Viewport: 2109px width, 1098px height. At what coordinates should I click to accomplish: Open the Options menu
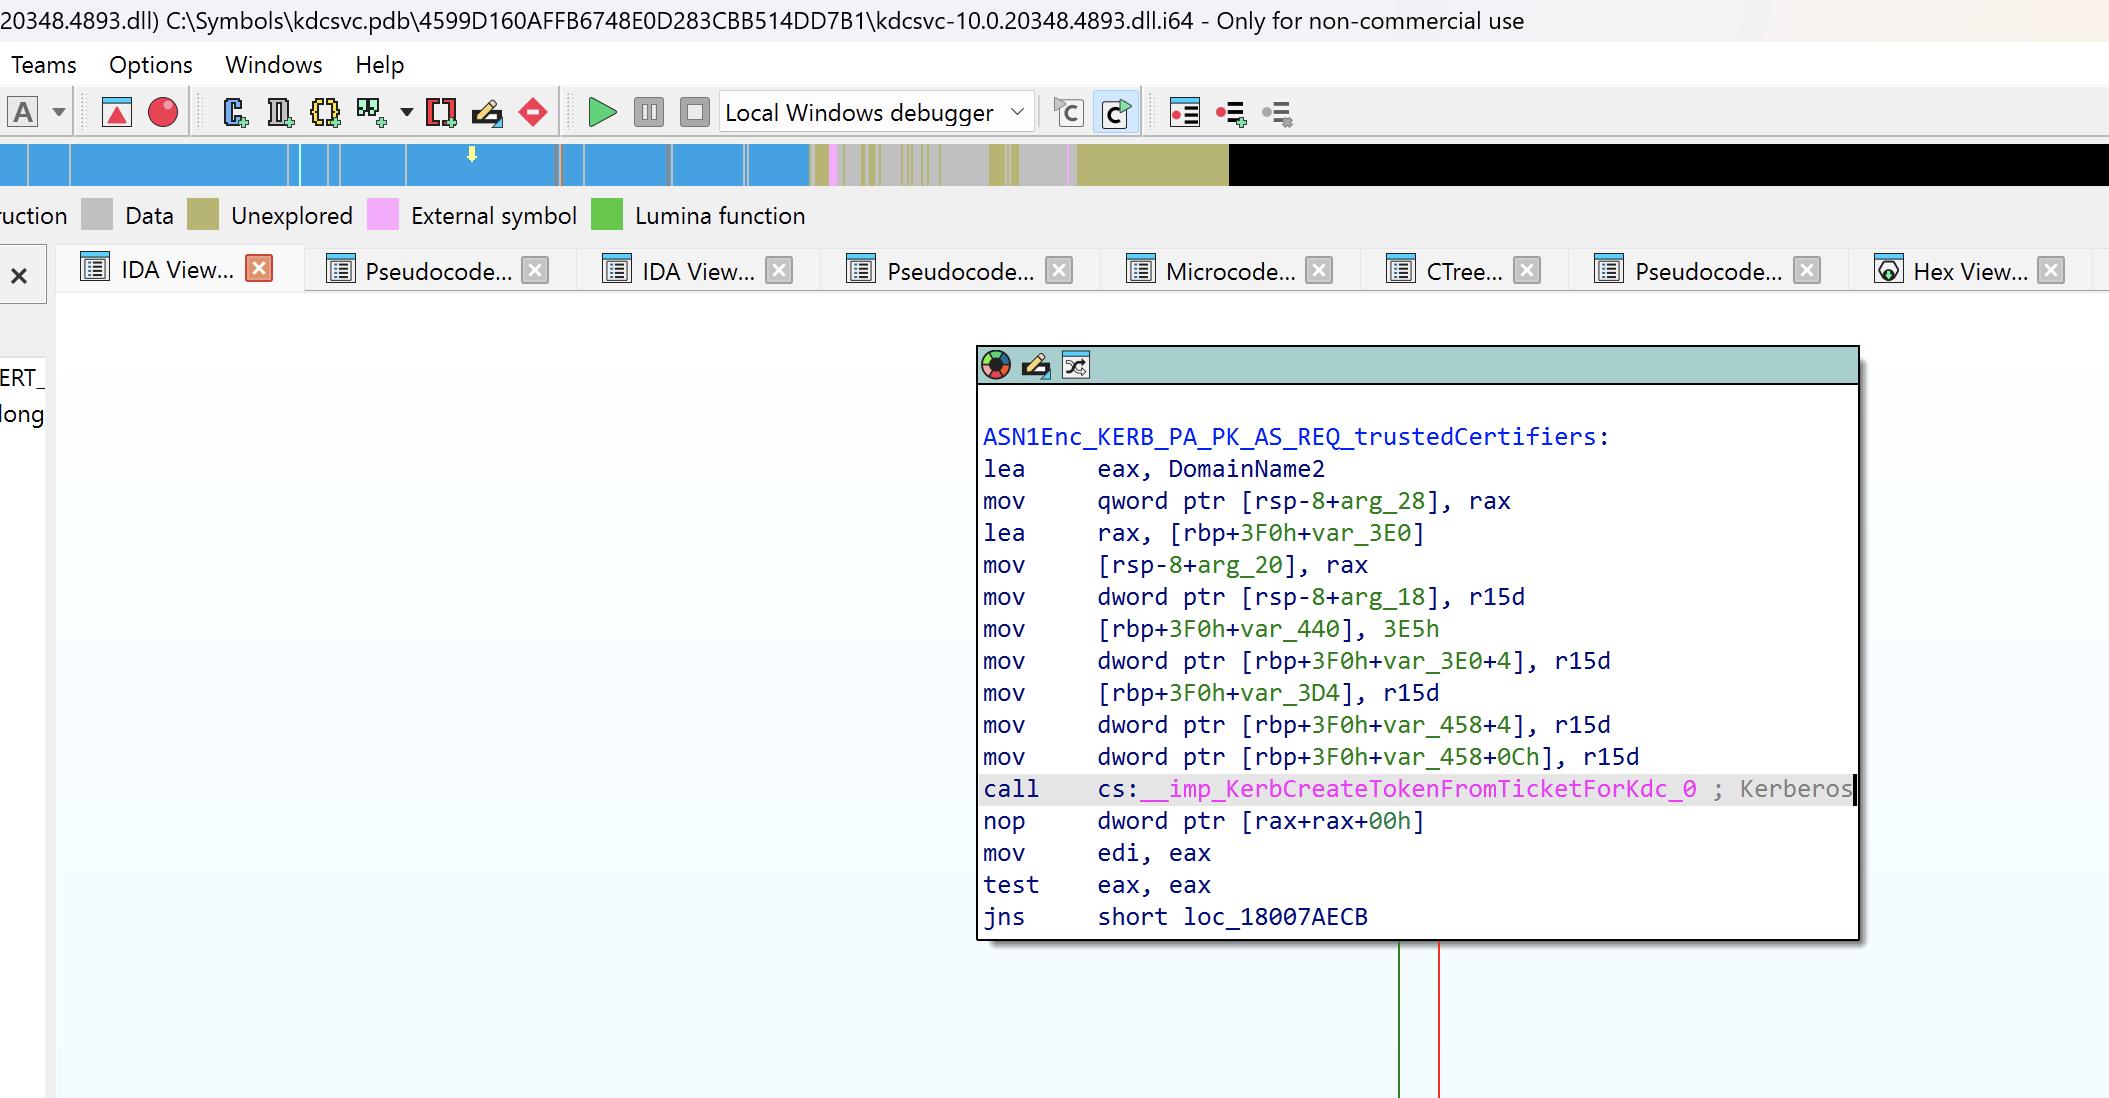[151, 65]
